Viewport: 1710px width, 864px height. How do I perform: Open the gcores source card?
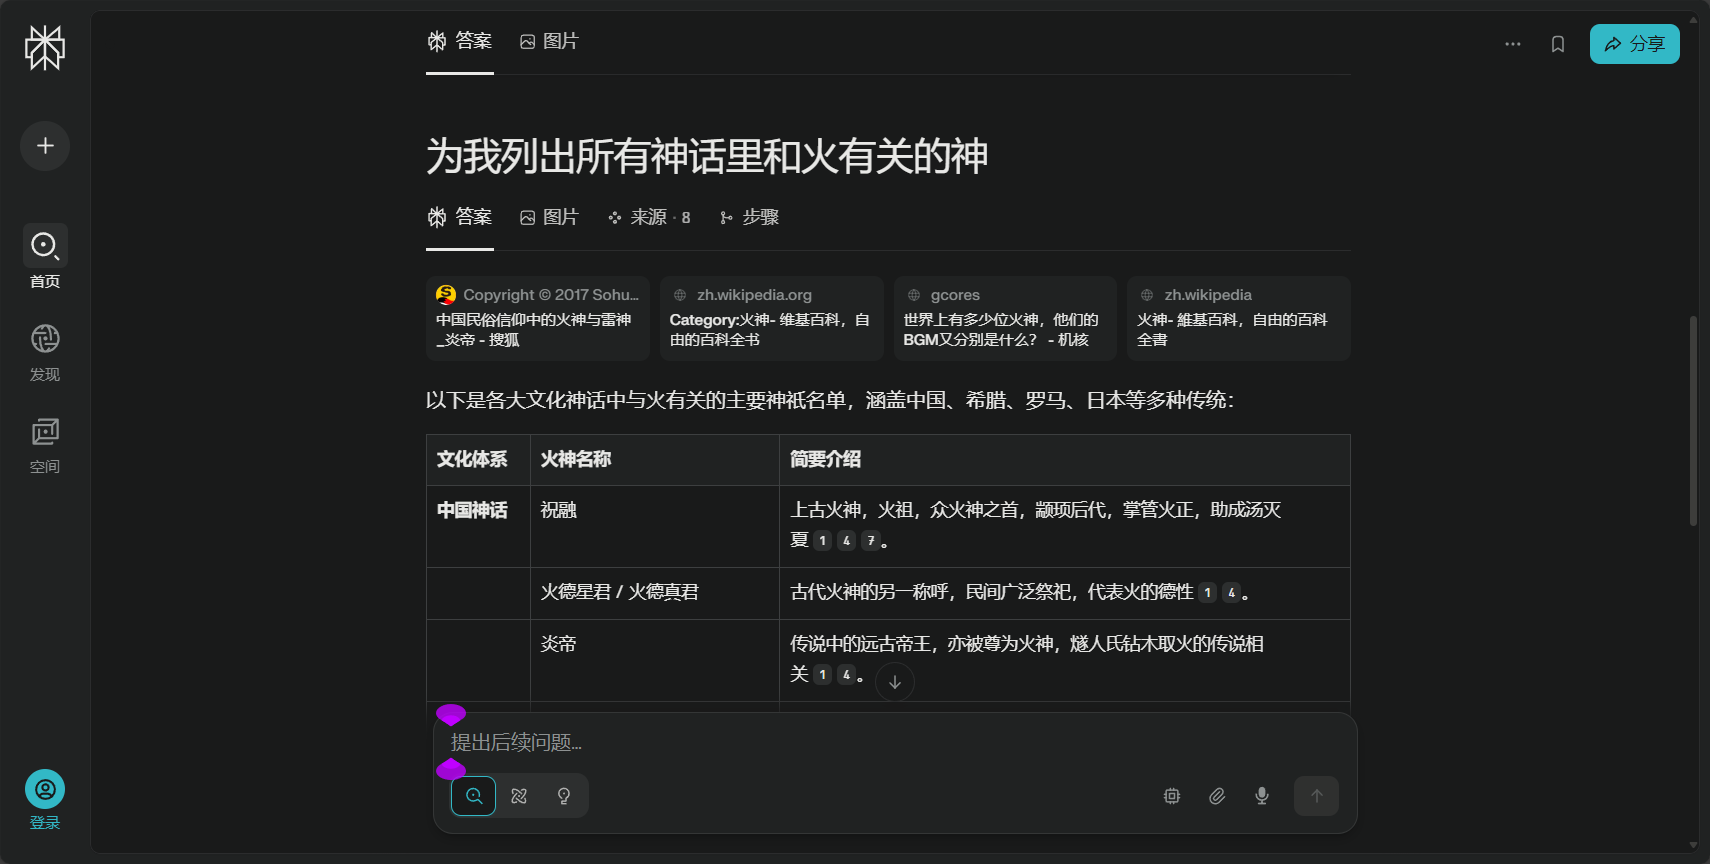point(1005,318)
